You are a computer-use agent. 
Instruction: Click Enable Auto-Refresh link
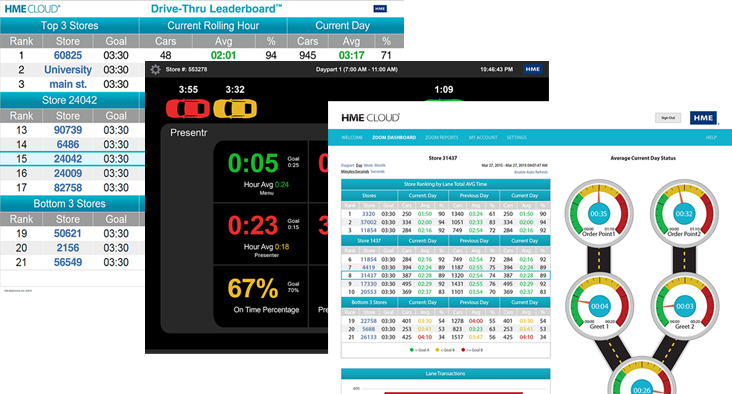tap(531, 172)
